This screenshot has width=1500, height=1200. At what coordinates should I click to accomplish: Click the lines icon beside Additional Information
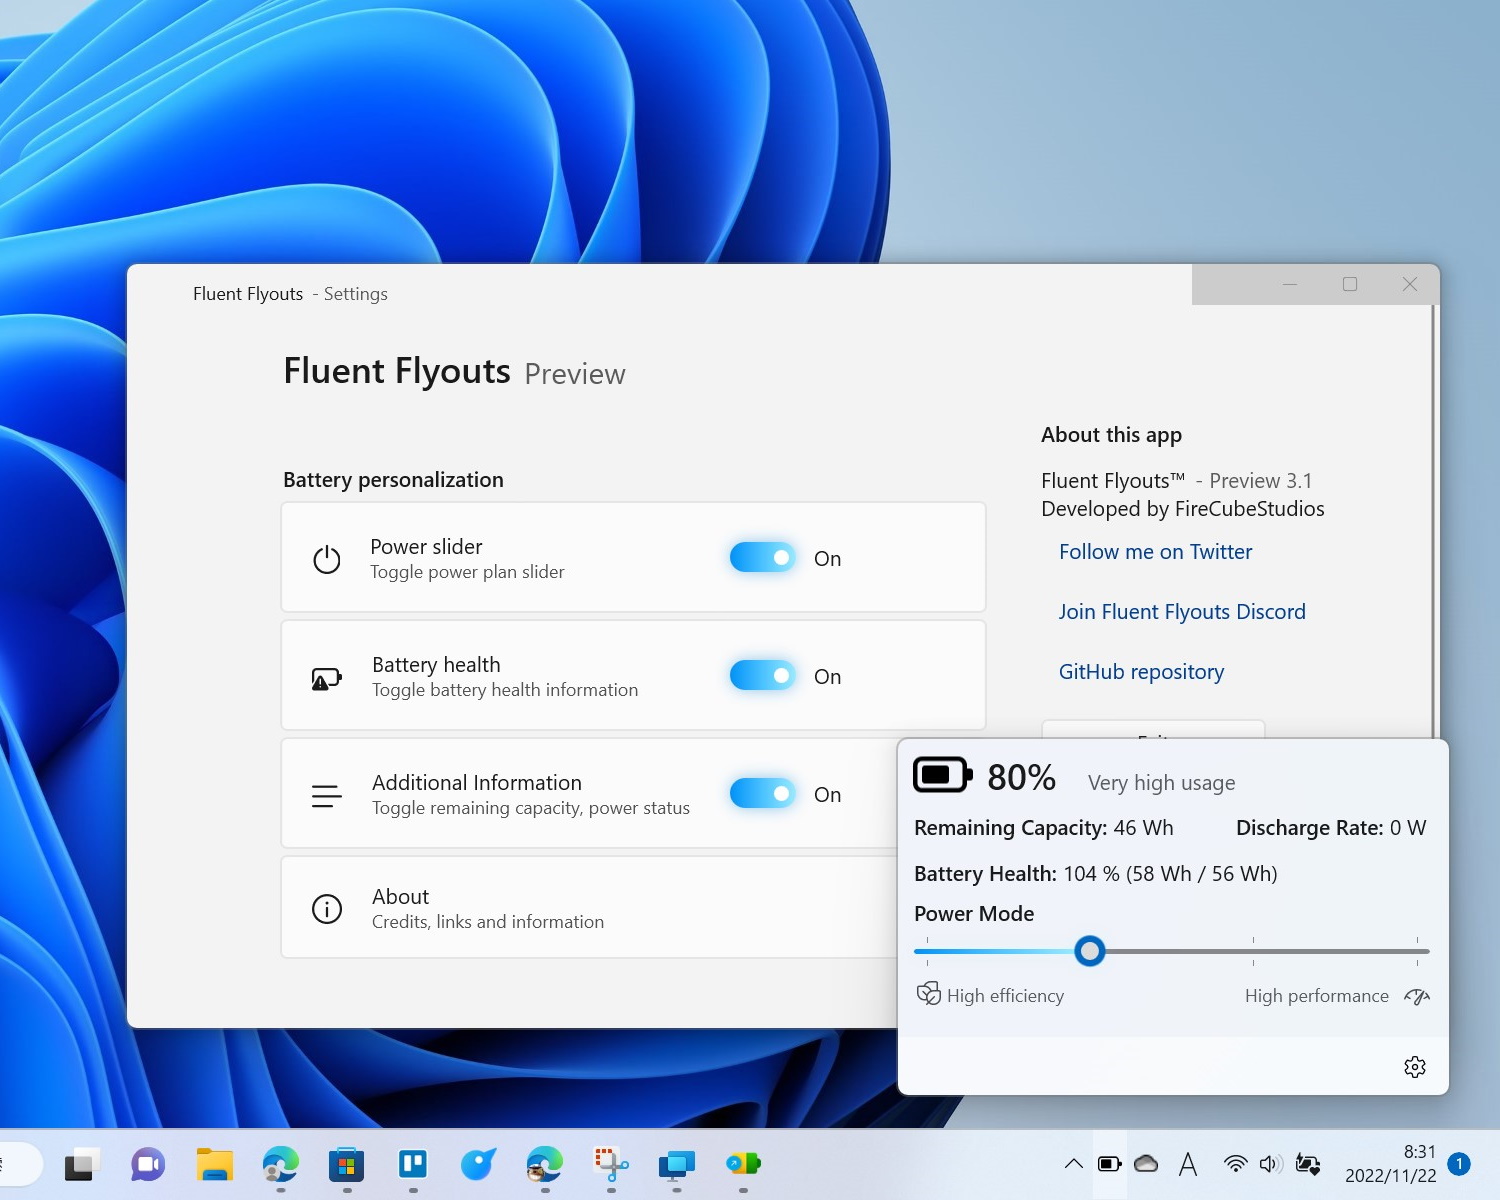[x=327, y=796]
